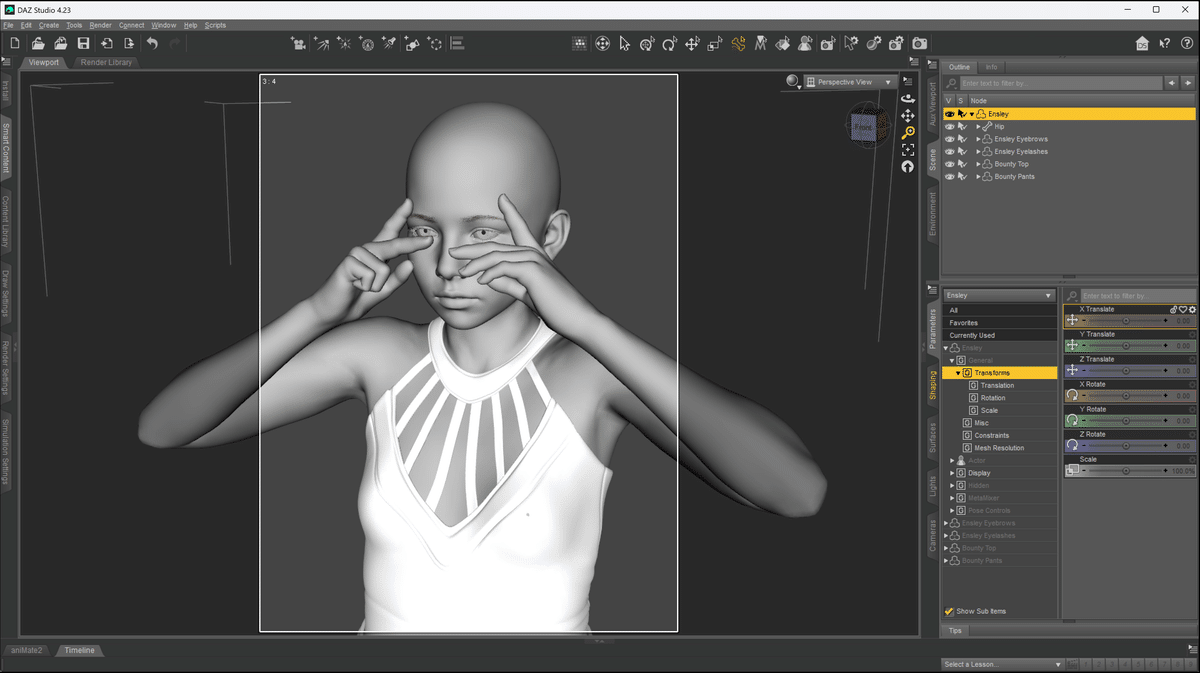This screenshot has width=1200, height=673.
Task: Click the viewport Pan control icon
Action: pyautogui.click(x=908, y=116)
